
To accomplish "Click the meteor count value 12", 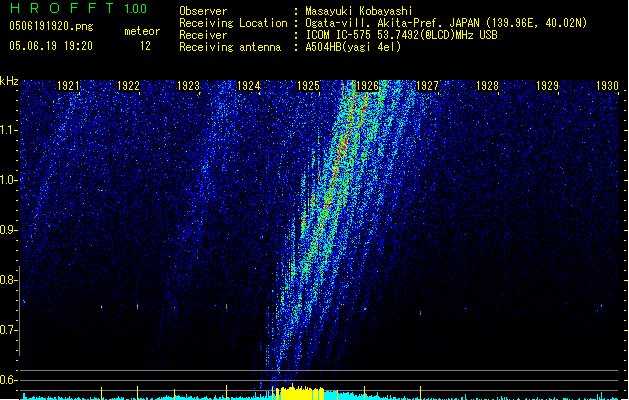I will (145, 46).
